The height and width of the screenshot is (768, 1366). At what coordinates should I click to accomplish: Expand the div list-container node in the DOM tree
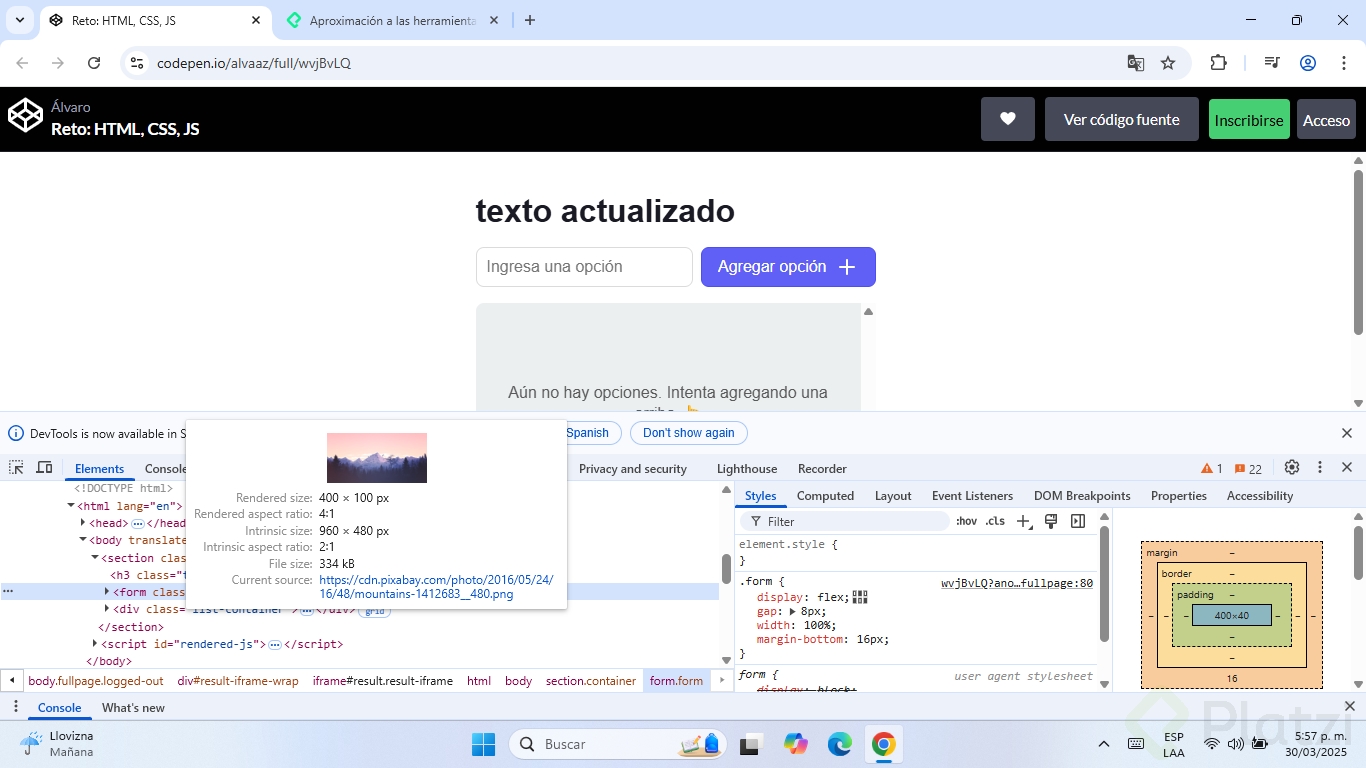(107, 609)
